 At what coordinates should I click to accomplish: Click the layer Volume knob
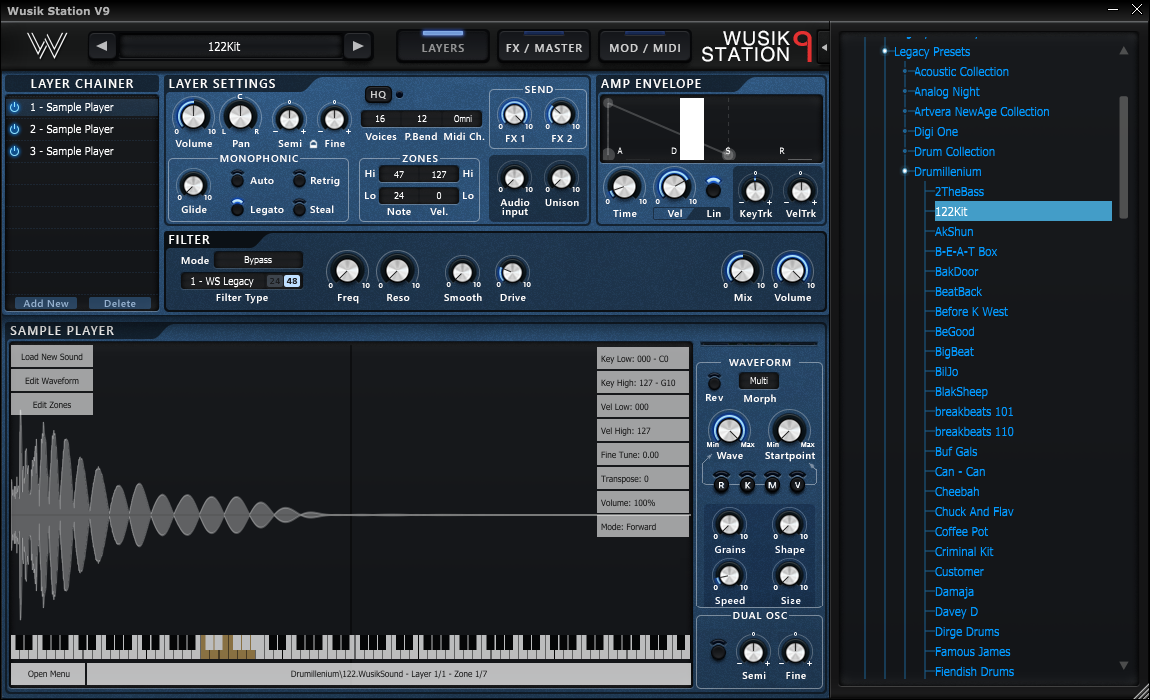193,117
